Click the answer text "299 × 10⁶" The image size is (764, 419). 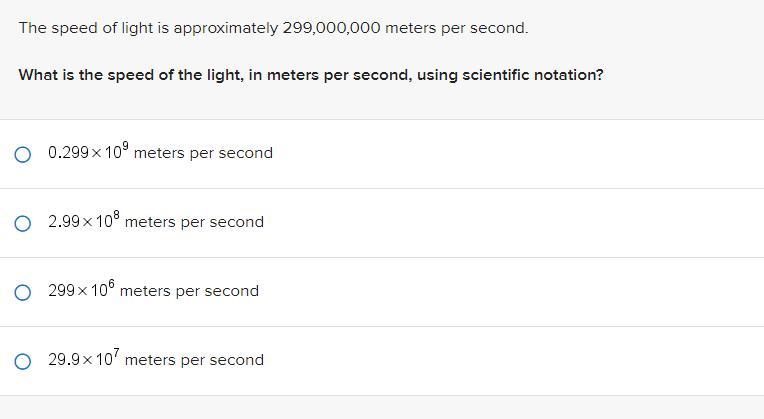(81, 291)
